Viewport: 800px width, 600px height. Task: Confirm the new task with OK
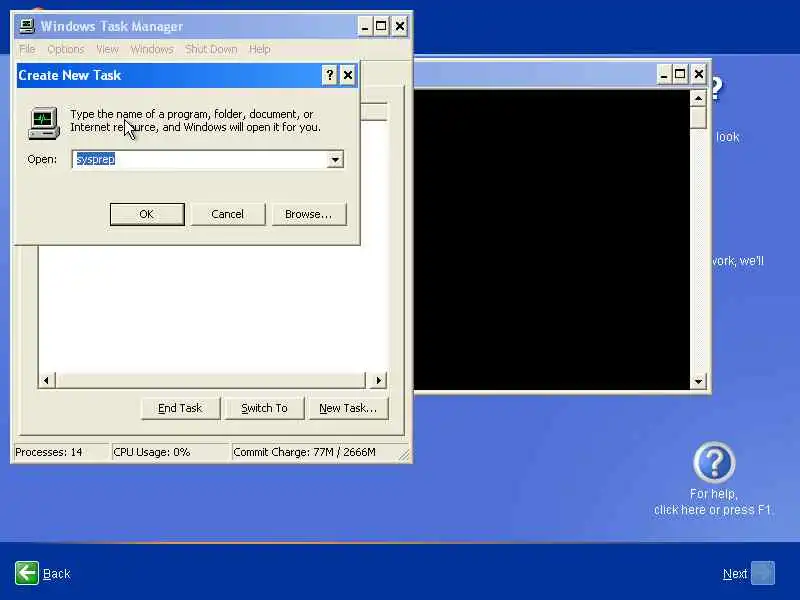click(147, 214)
